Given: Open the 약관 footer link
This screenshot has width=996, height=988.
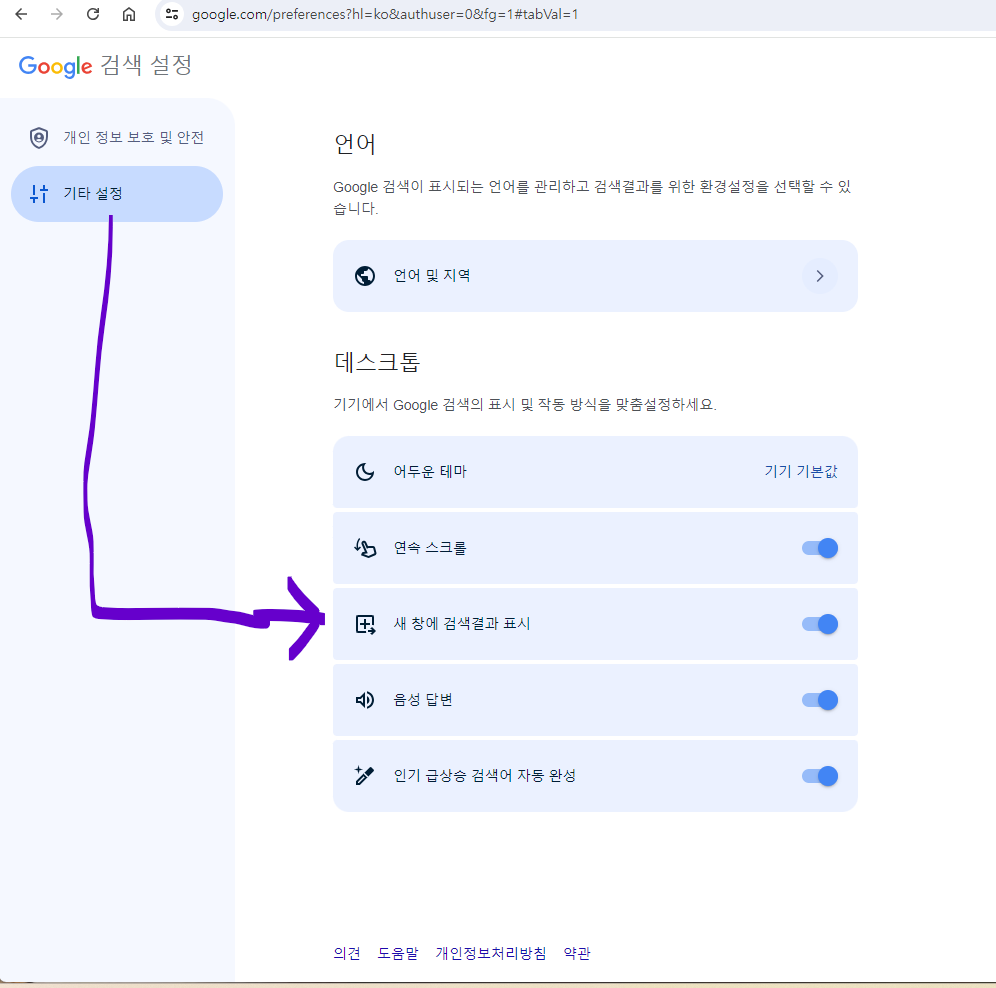Looking at the screenshot, I should [x=577, y=953].
